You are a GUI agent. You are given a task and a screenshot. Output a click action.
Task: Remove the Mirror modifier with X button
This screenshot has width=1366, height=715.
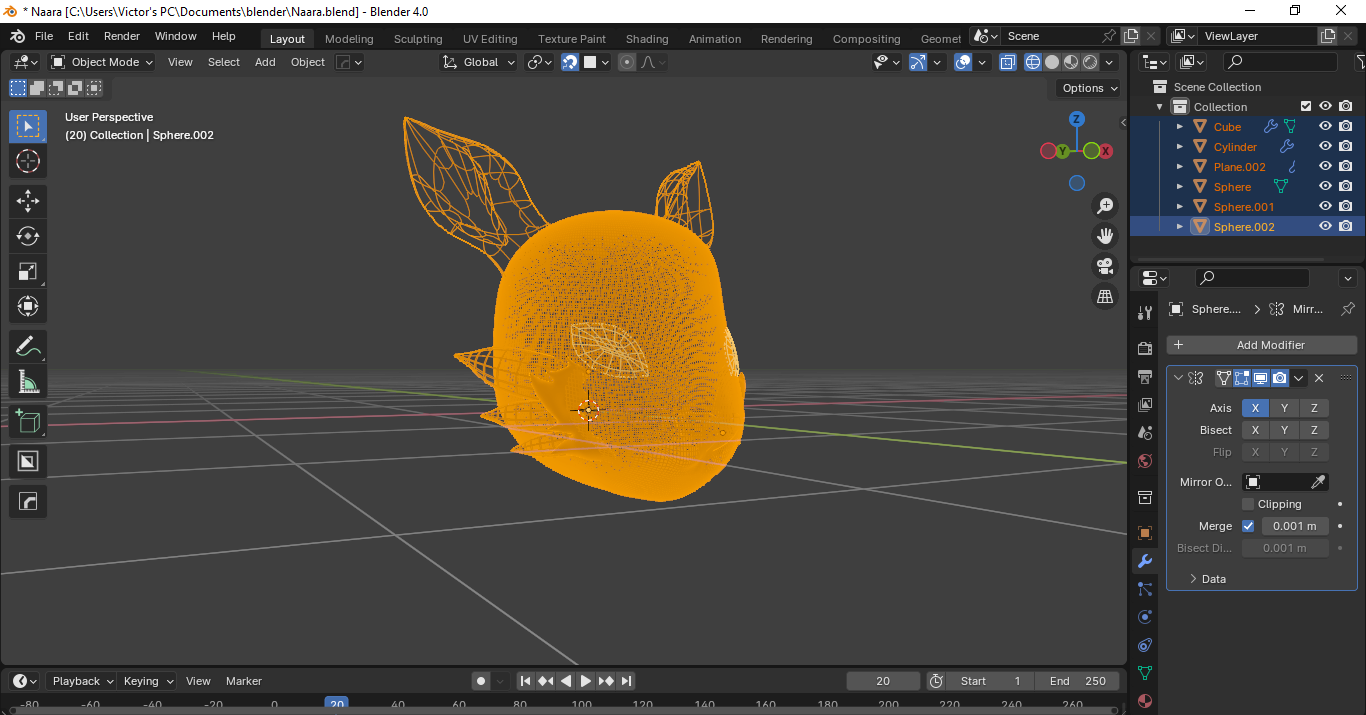coord(1319,378)
